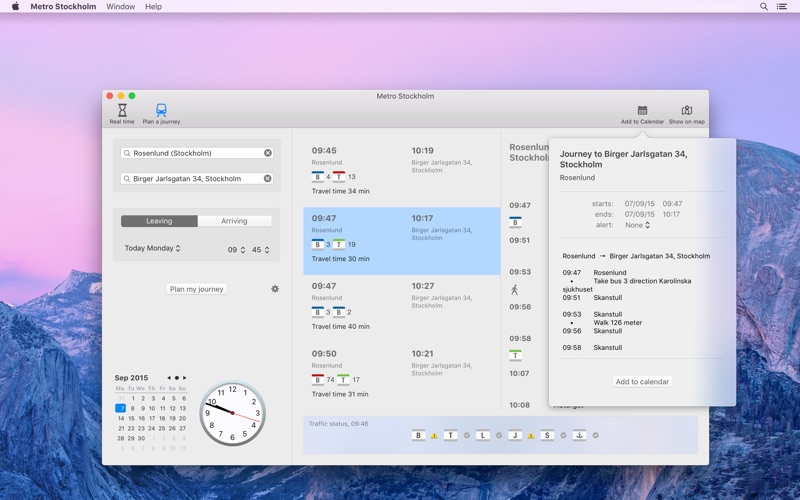Click the 10:07 time in itinerary column
Image resolution: width=800 pixels, height=500 pixels.
pos(519,373)
